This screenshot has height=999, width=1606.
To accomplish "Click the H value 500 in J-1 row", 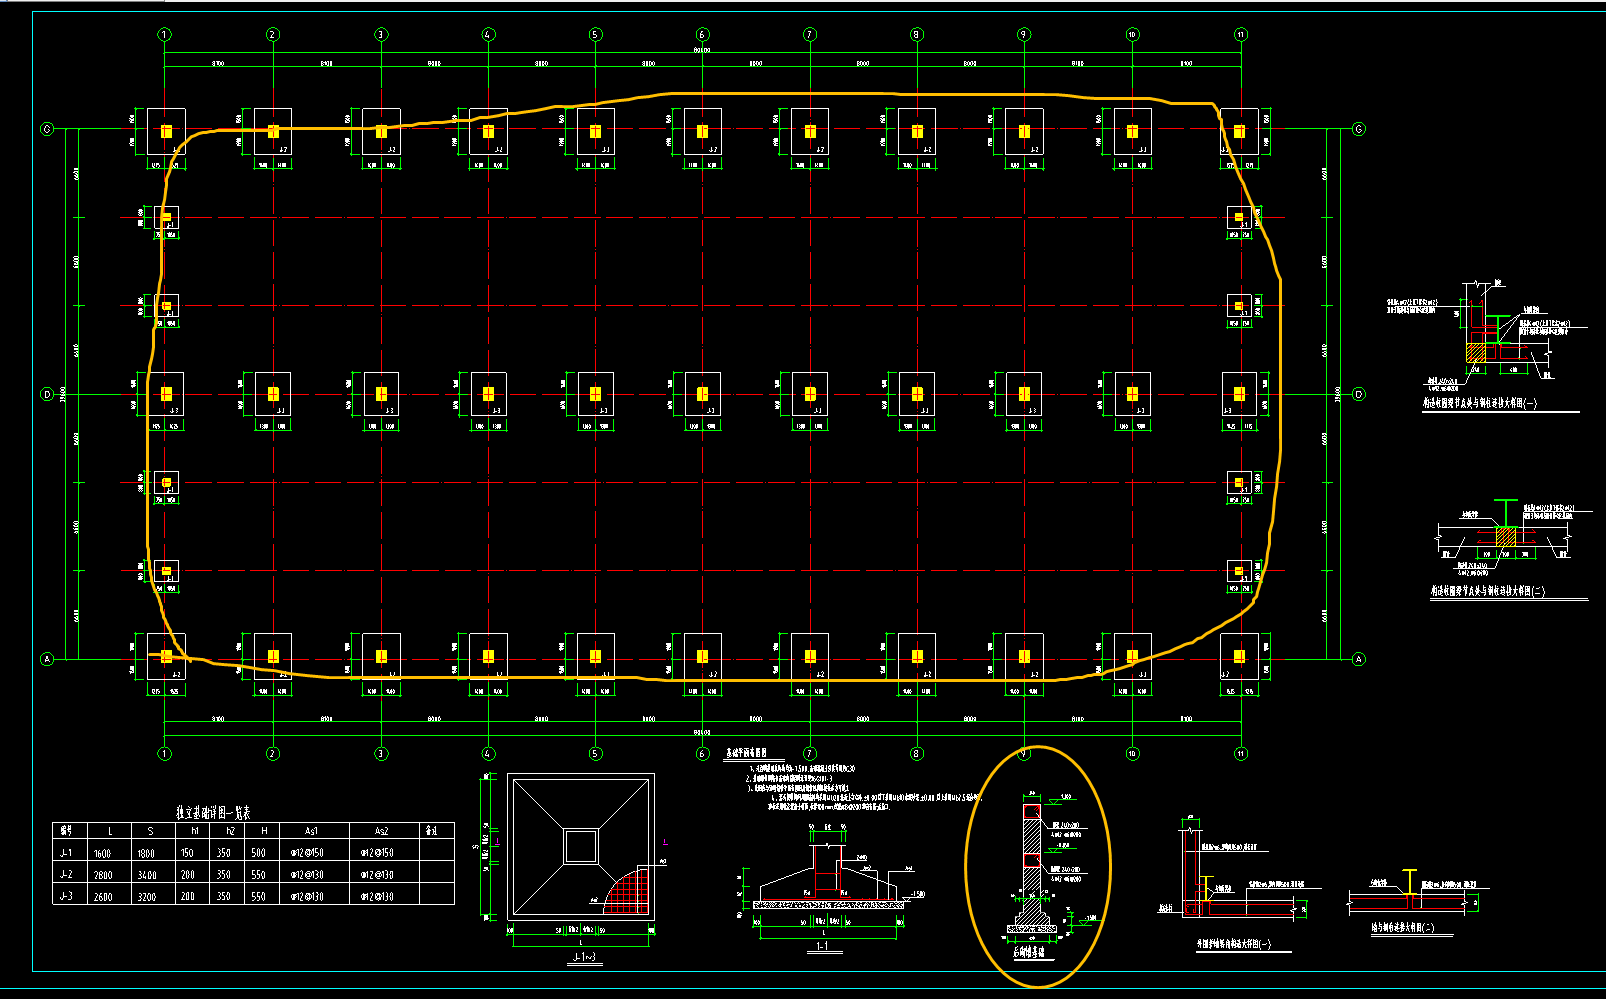I will pyautogui.click(x=258, y=854).
